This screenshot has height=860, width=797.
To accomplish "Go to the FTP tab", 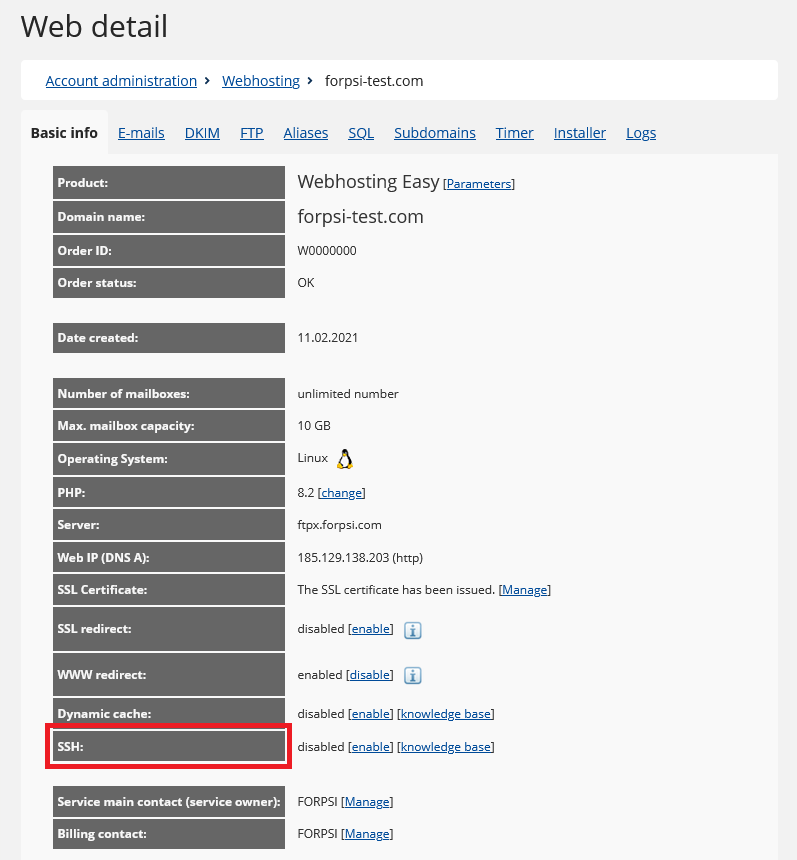I will coord(252,133).
